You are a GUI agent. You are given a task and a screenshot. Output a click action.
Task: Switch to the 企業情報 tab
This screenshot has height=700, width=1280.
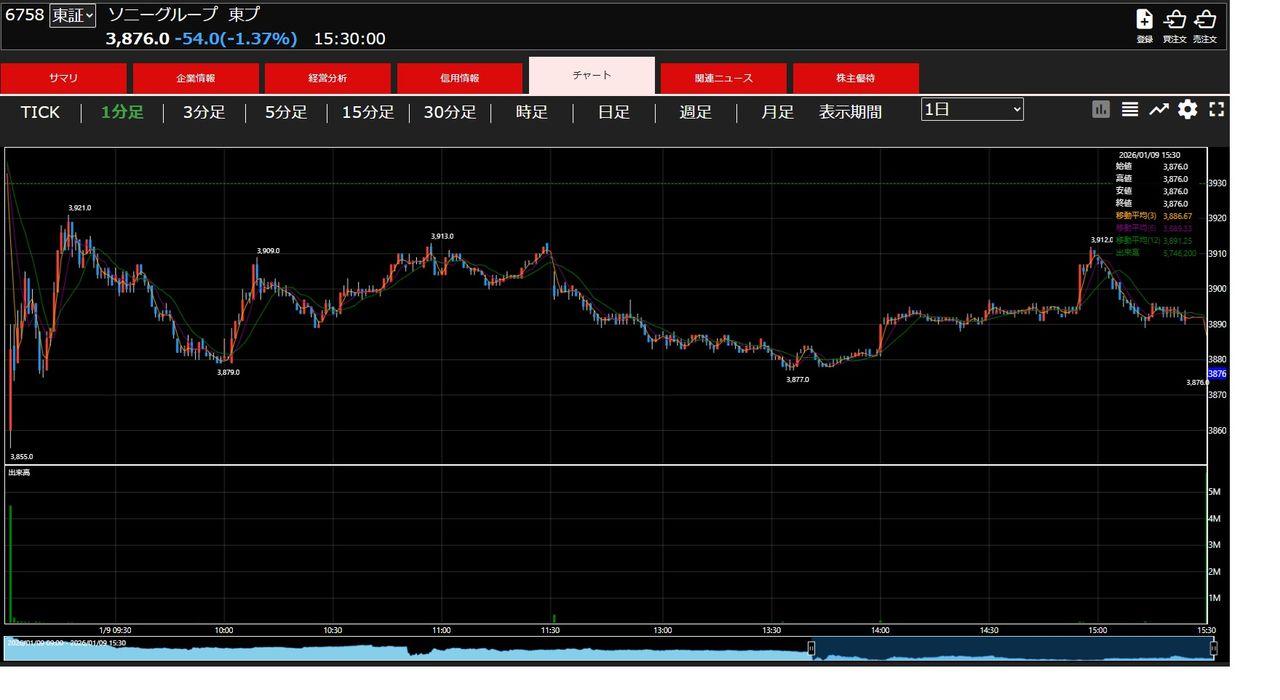[x=196, y=78]
